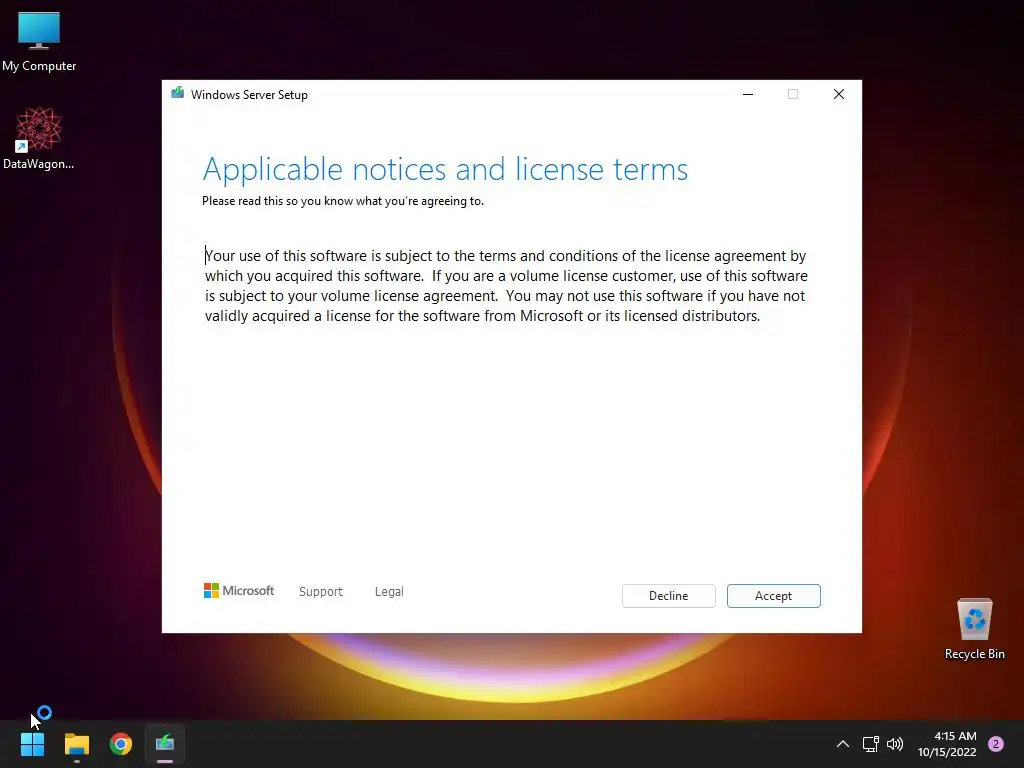Open the Legal link

point(389,592)
